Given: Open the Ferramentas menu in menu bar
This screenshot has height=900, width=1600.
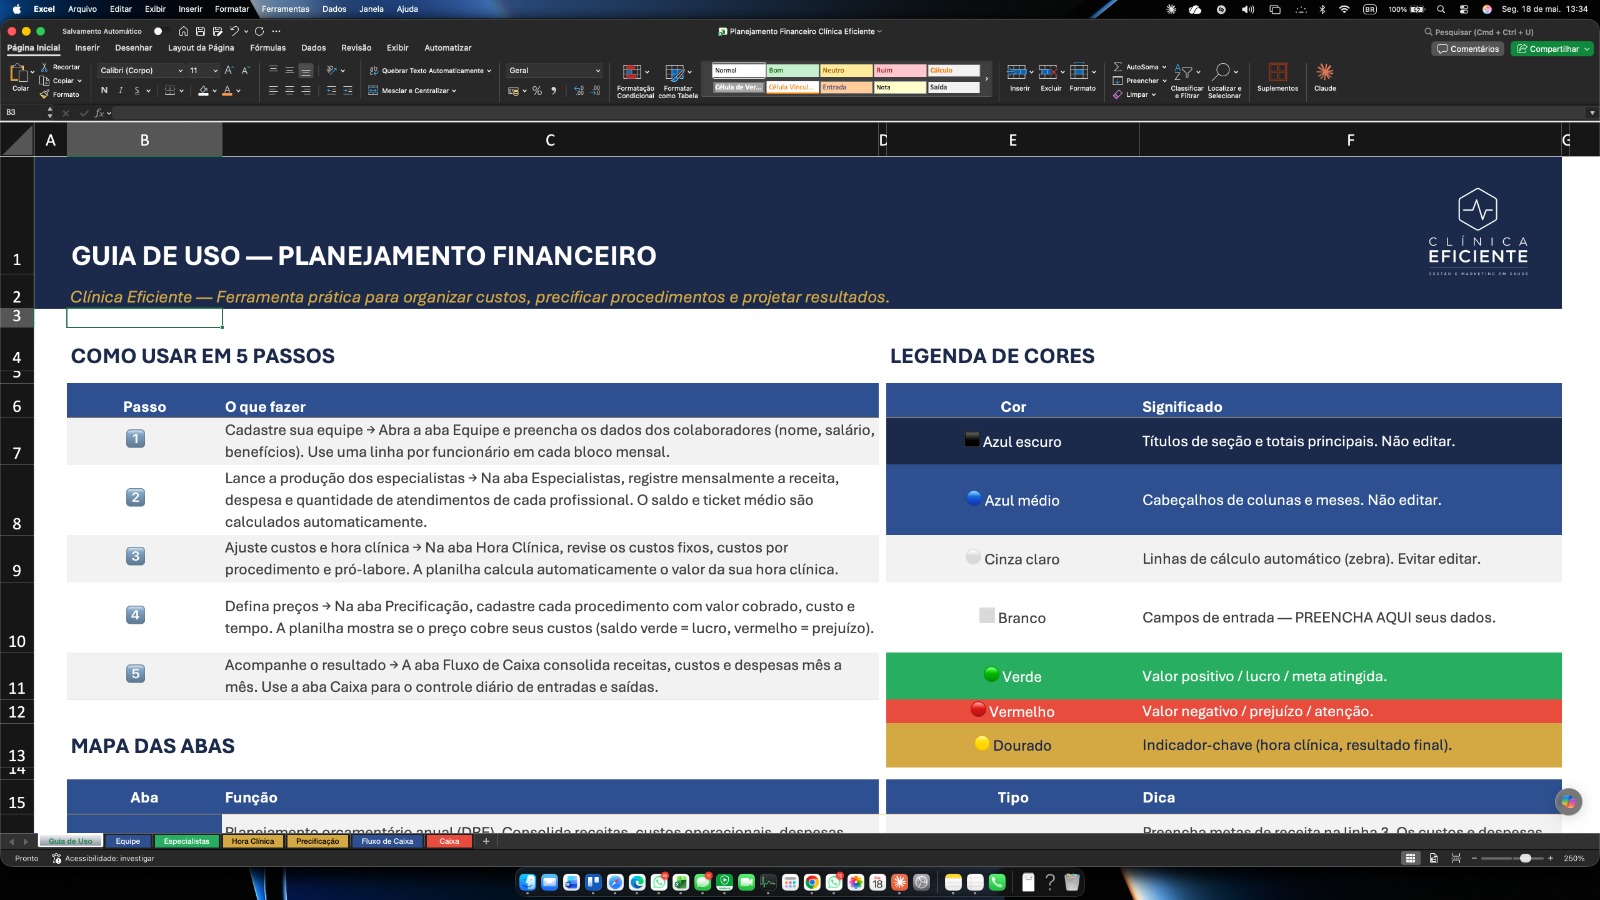Looking at the screenshot, I should point(285,9).
